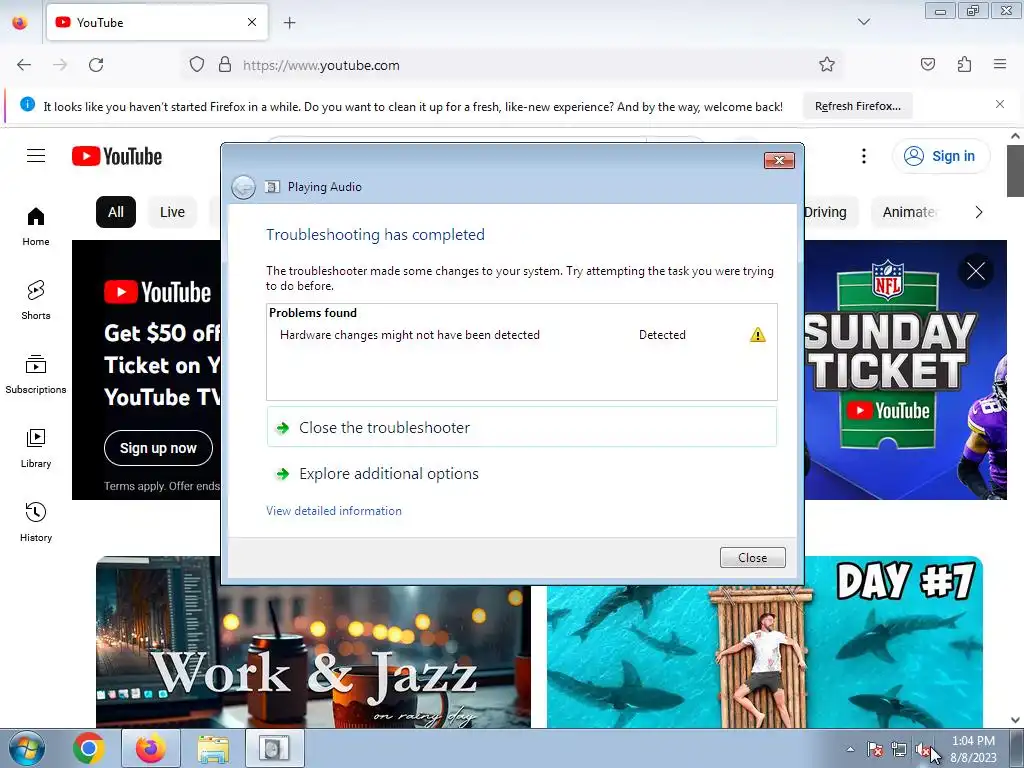Open Windows Explorer from taskbar
This screenshot has width=1024, height=768.
[213, 748]
